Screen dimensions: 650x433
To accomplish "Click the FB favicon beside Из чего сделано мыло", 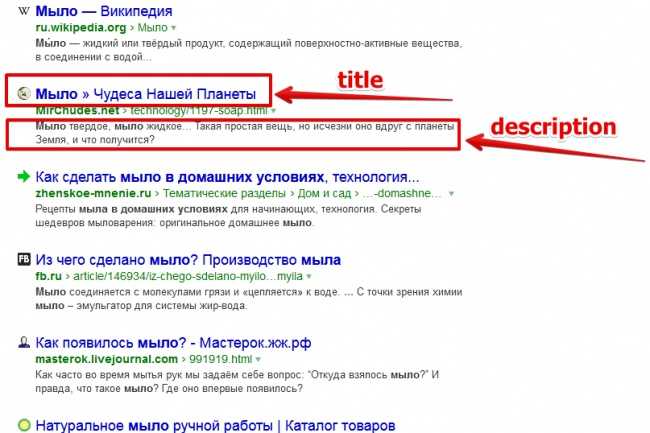I will coord(24,259).
